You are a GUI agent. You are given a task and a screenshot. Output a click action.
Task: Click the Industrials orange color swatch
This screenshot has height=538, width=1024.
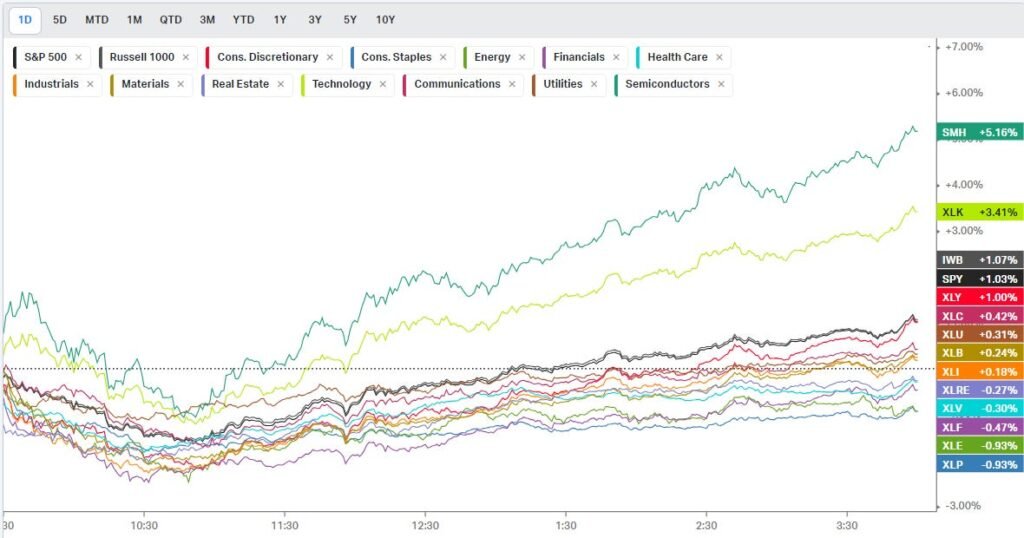click(x=16, y=84)
